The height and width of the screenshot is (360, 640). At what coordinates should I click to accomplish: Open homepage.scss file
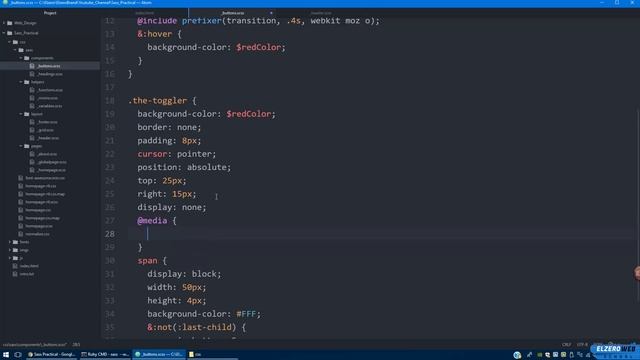tap(39, 226)
